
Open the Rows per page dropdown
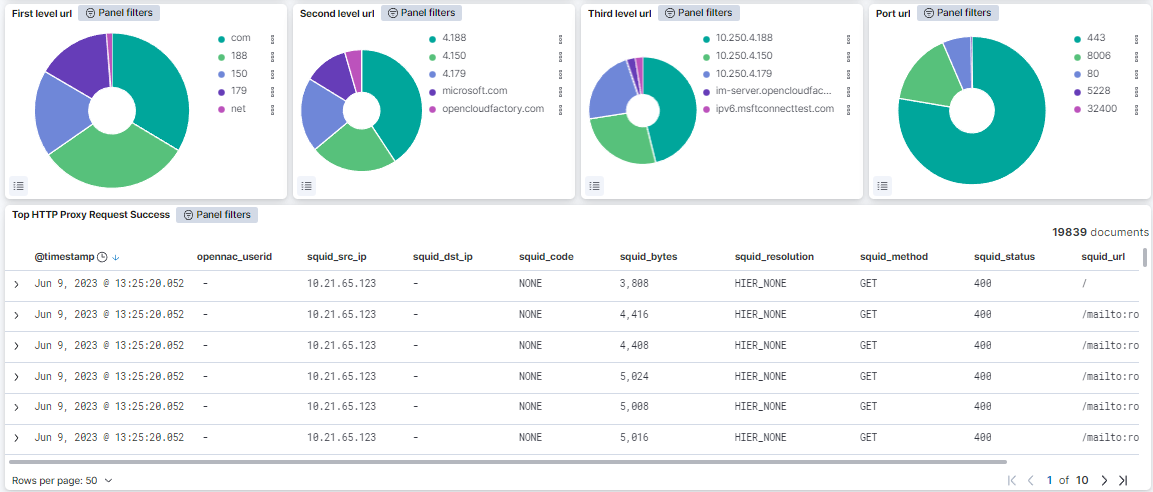pos(62,480)
